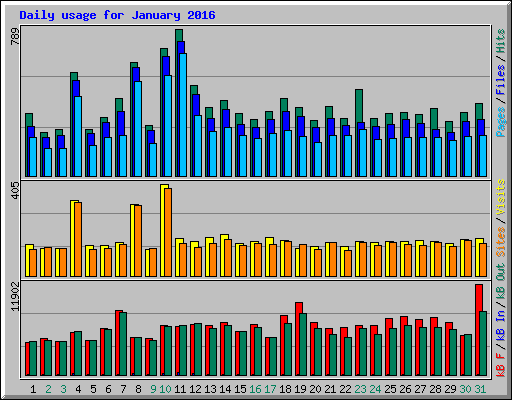The width and height of the screenshot is (512, 400).
Task: Click day label 22 on the x-axis
Action: [345, 389]
